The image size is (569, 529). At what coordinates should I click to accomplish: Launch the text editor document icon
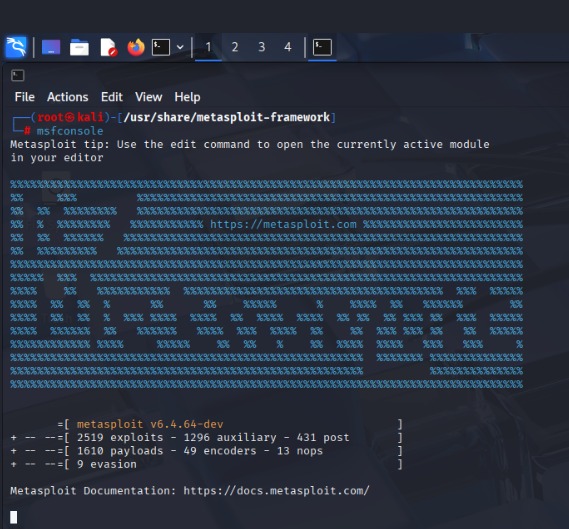(109, 47)
